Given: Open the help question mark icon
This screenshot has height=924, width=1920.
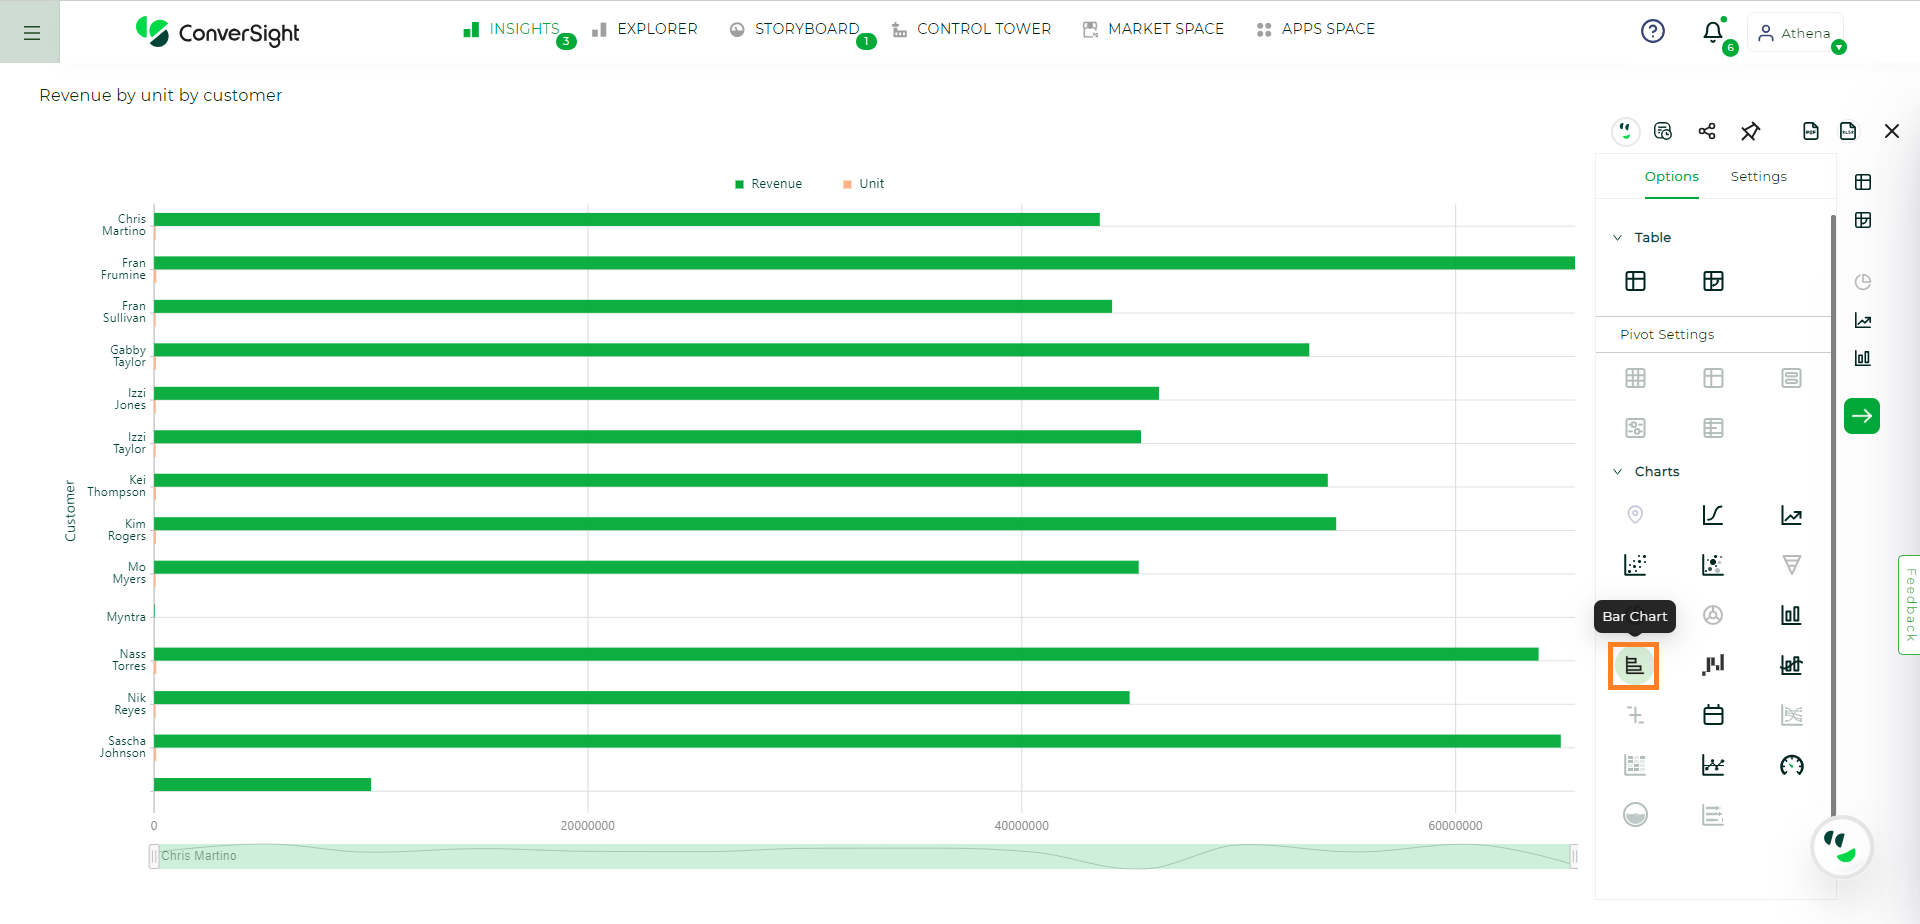Looking at the screenshot, I should 1653,31.
